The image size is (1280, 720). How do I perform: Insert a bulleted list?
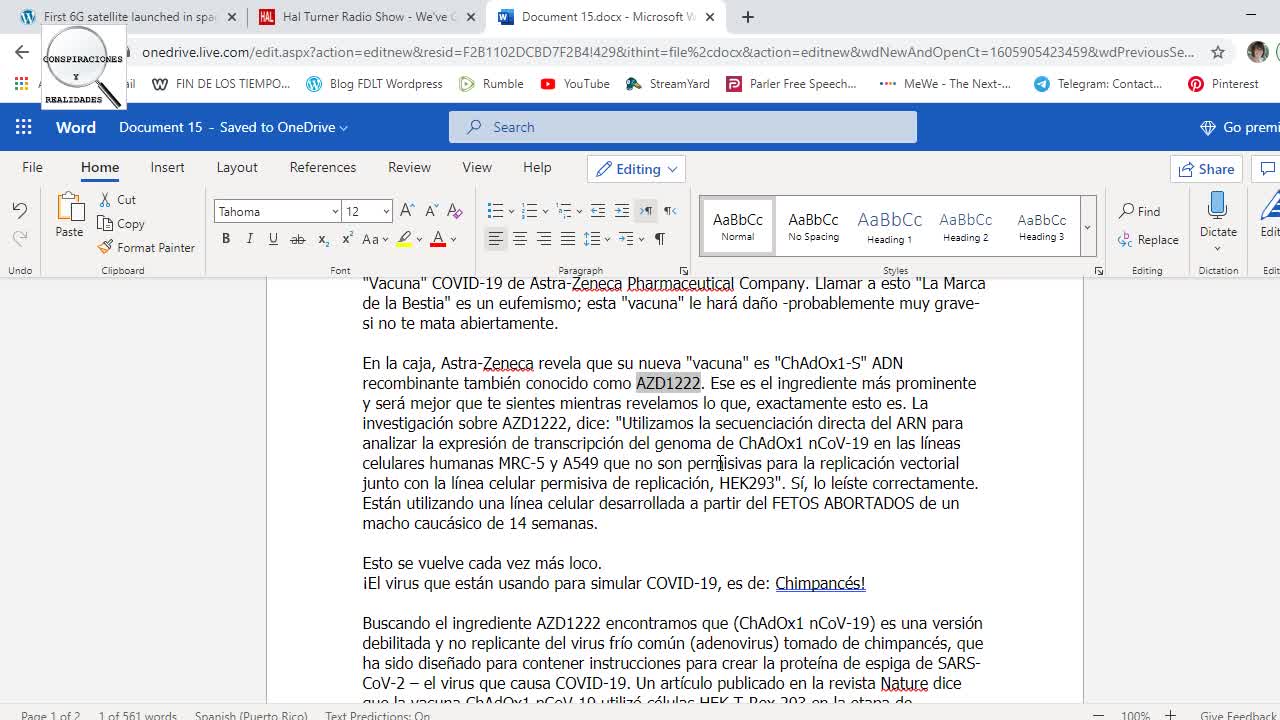tap(495, 211)
